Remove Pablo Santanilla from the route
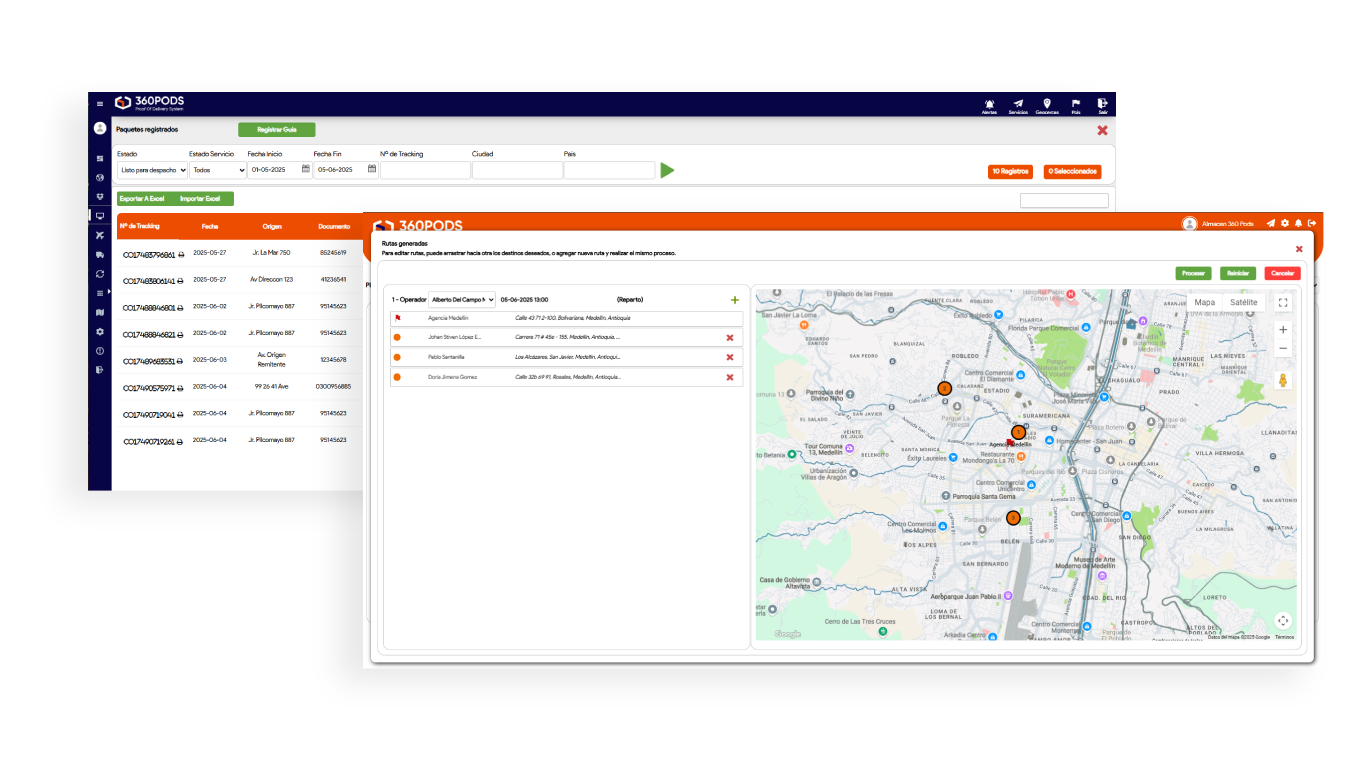Screen dimensions: 1366x768 coord(730,357)
